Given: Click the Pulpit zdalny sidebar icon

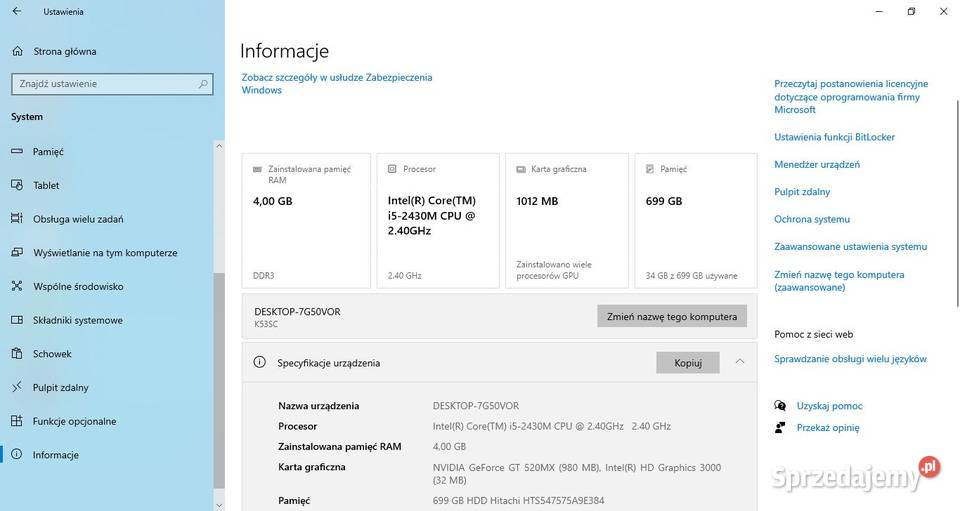Looking at the screenshot, I should click(x=17, y=387).
